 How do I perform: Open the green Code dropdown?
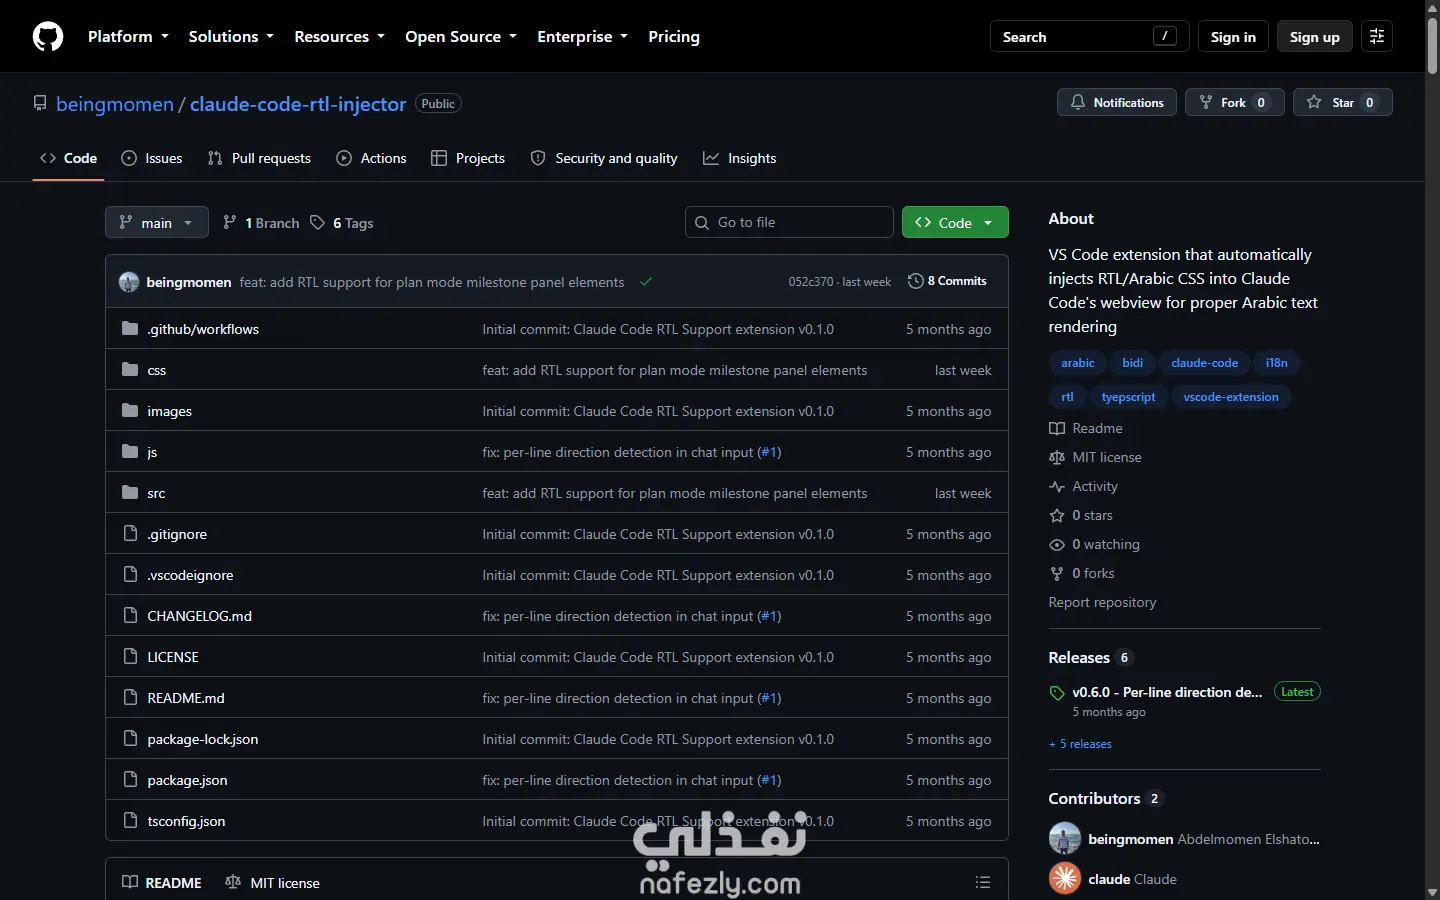click(x=955, y=222)
